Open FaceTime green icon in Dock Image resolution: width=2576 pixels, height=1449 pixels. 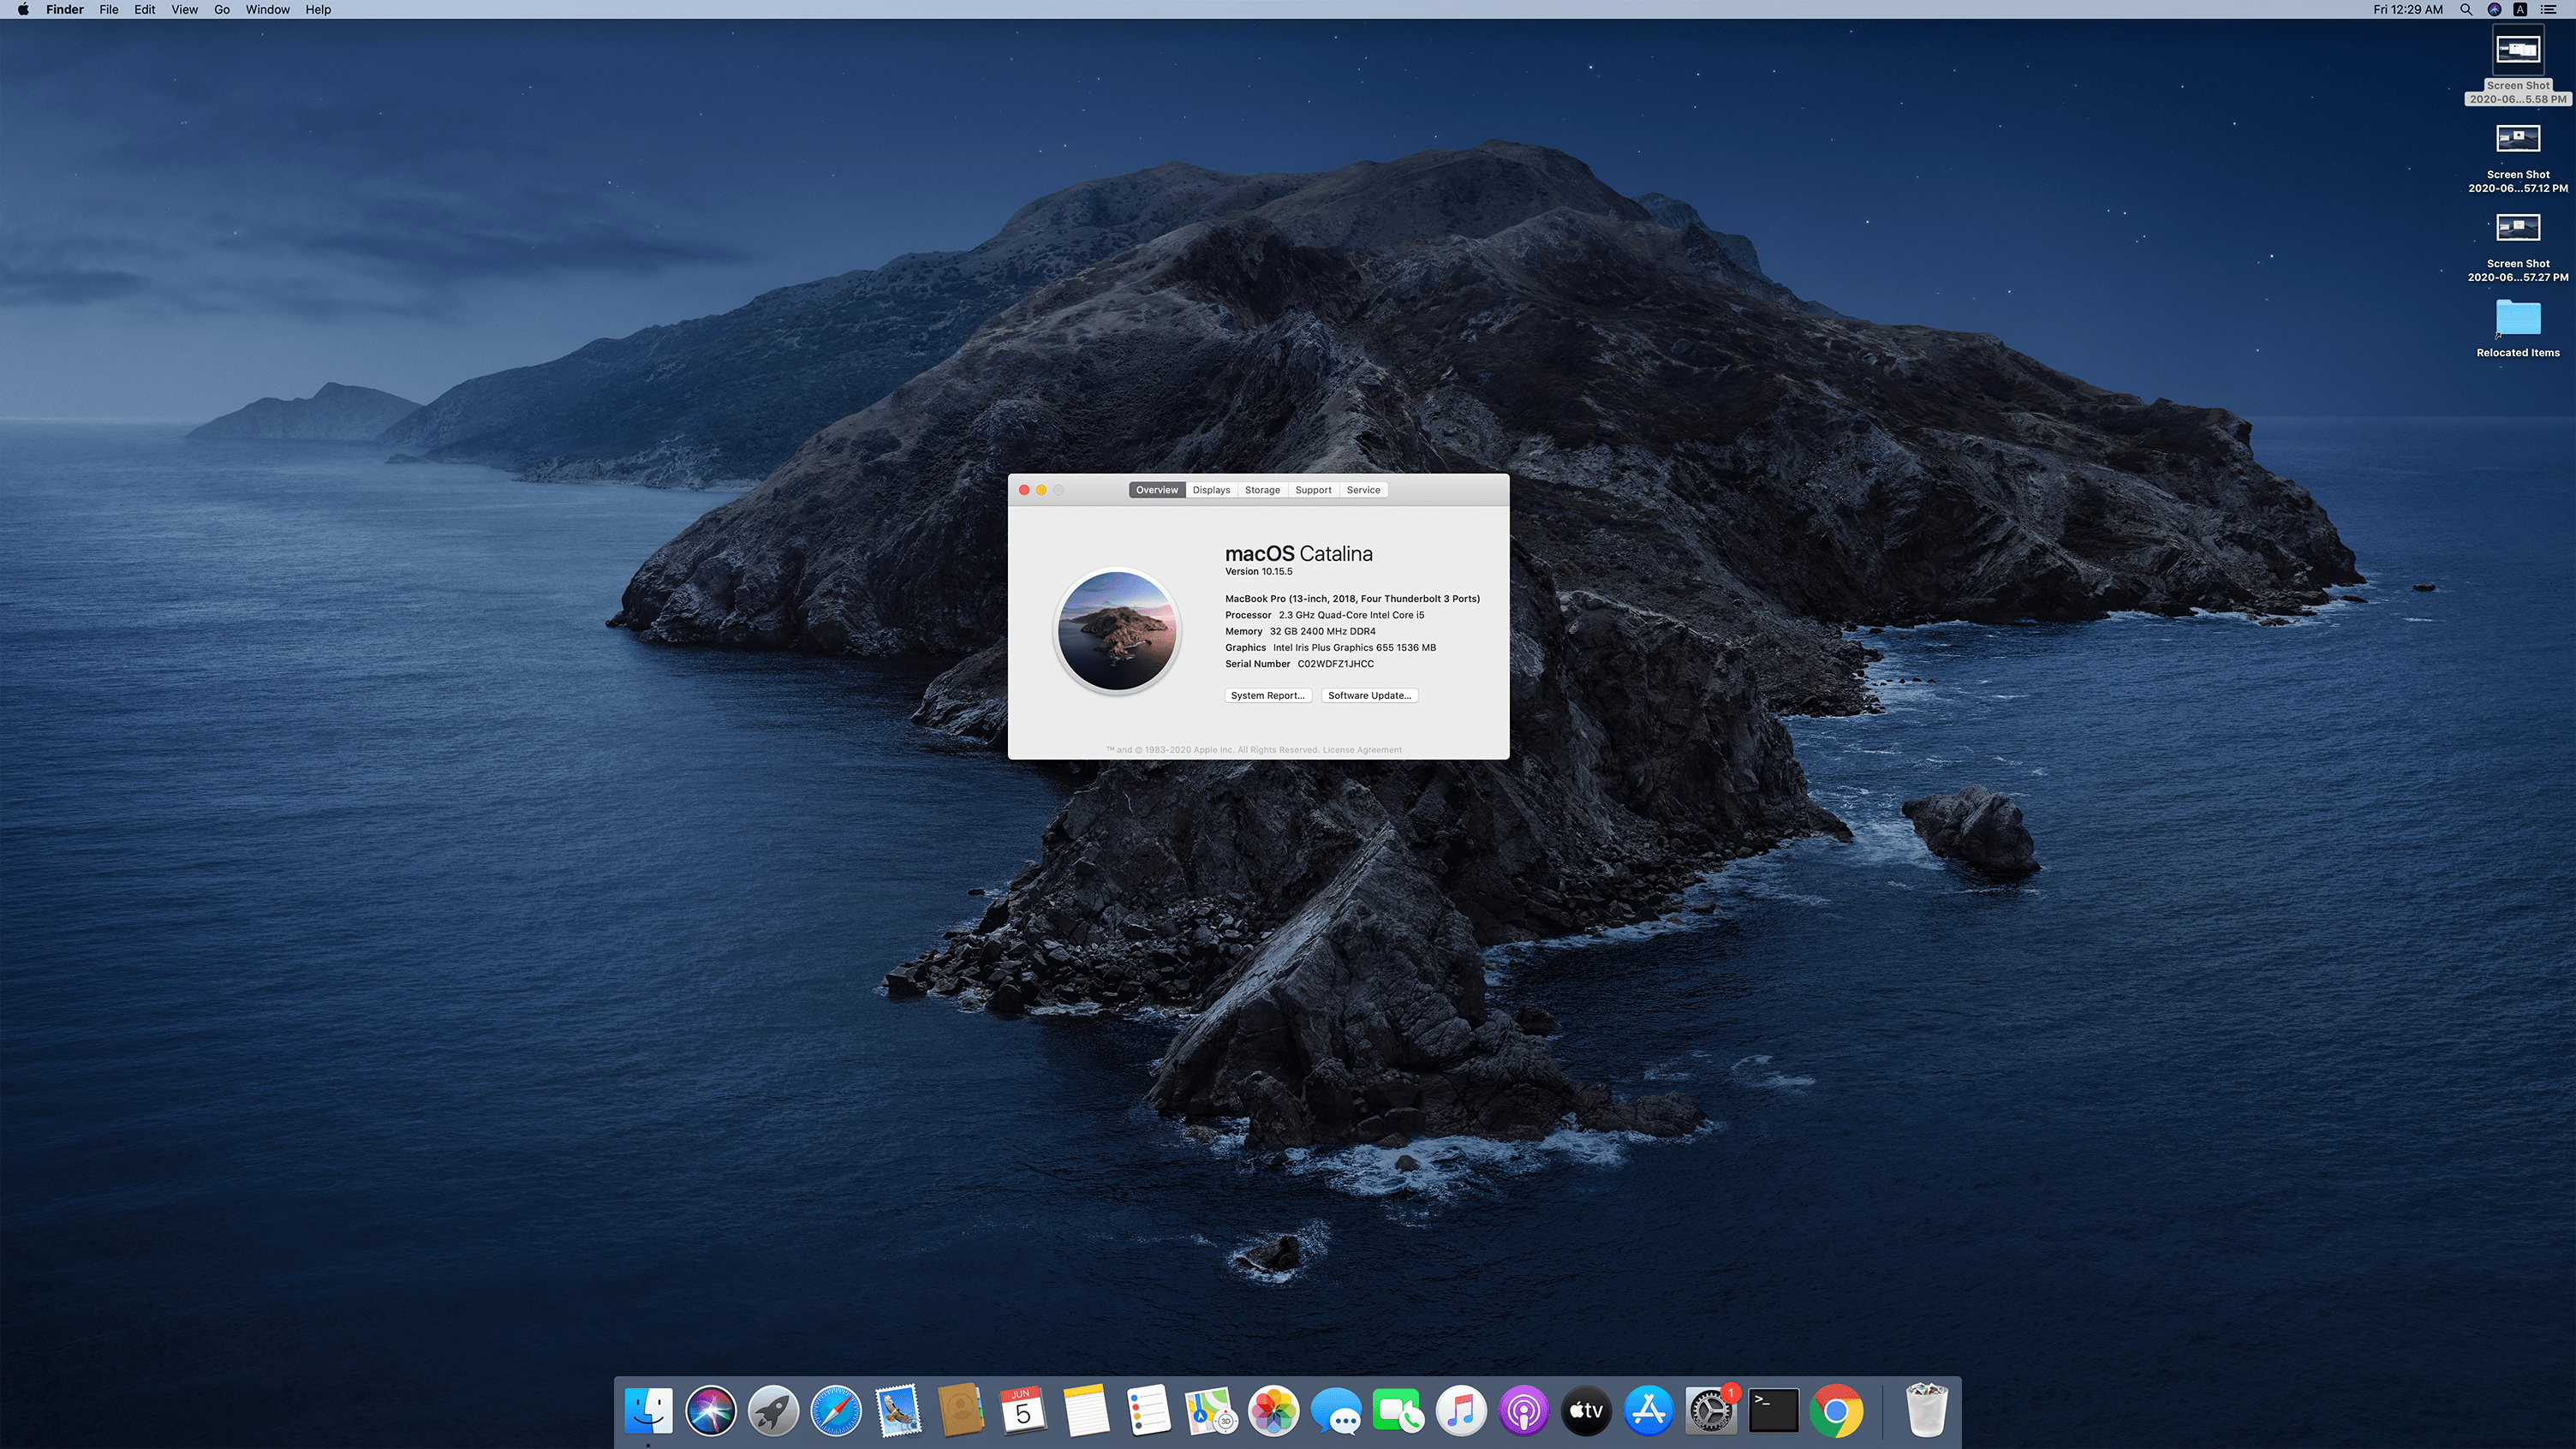click(x=1398, y=1411)
